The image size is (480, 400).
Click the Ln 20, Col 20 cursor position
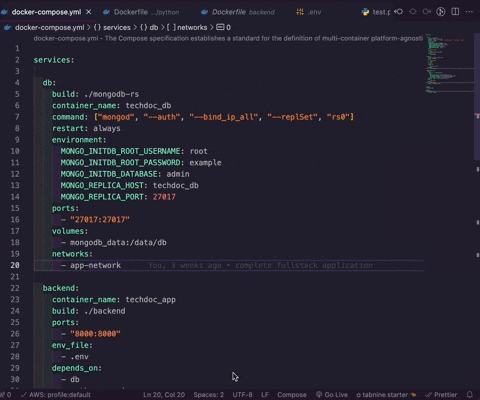click(164, 395)
